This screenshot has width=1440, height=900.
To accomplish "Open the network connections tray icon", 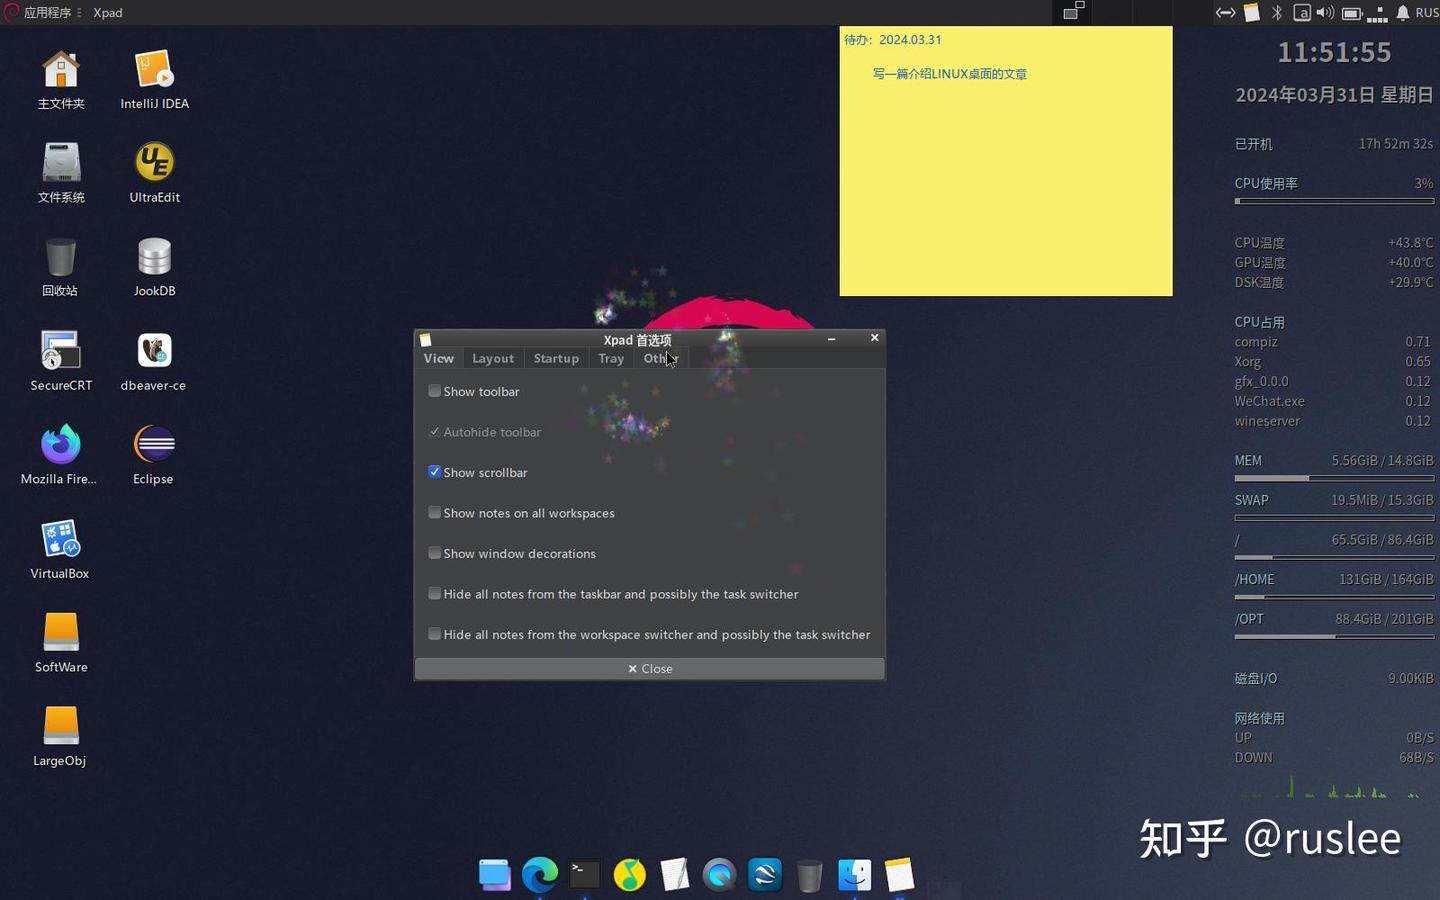I will pyautogui.click(x=1226, y=13).
